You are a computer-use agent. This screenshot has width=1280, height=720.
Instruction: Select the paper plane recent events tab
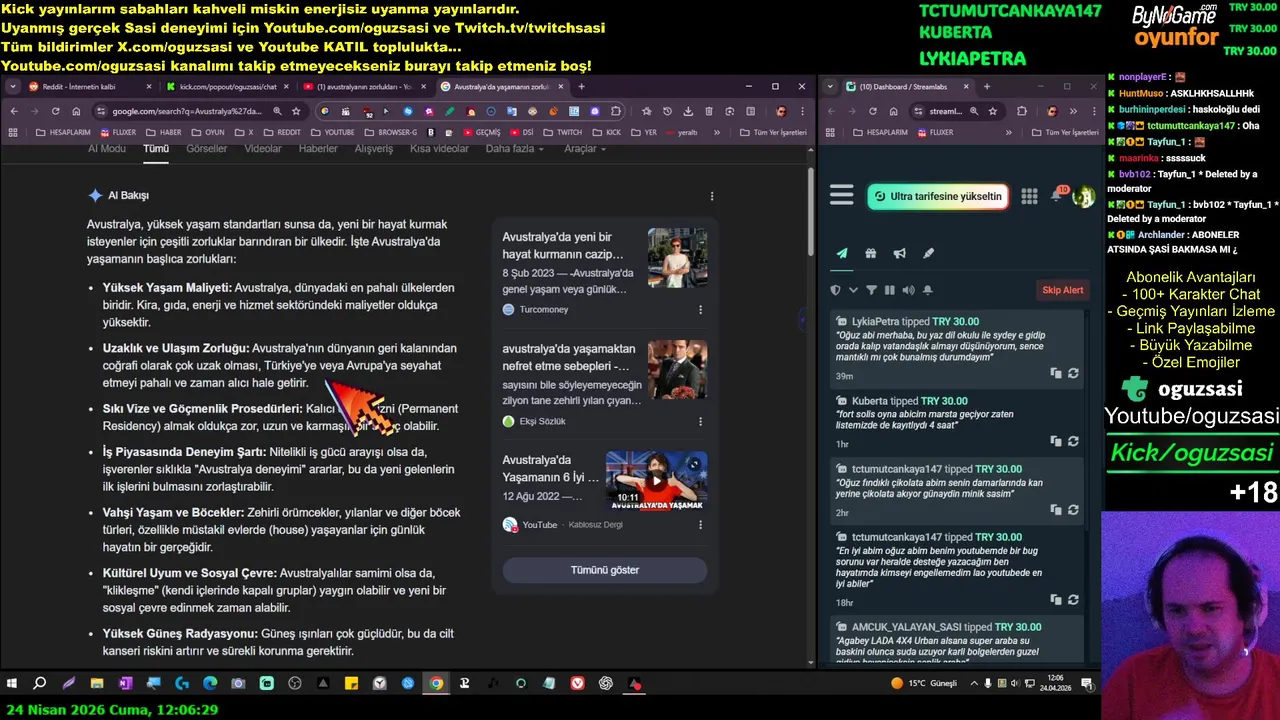click(842, 253)
